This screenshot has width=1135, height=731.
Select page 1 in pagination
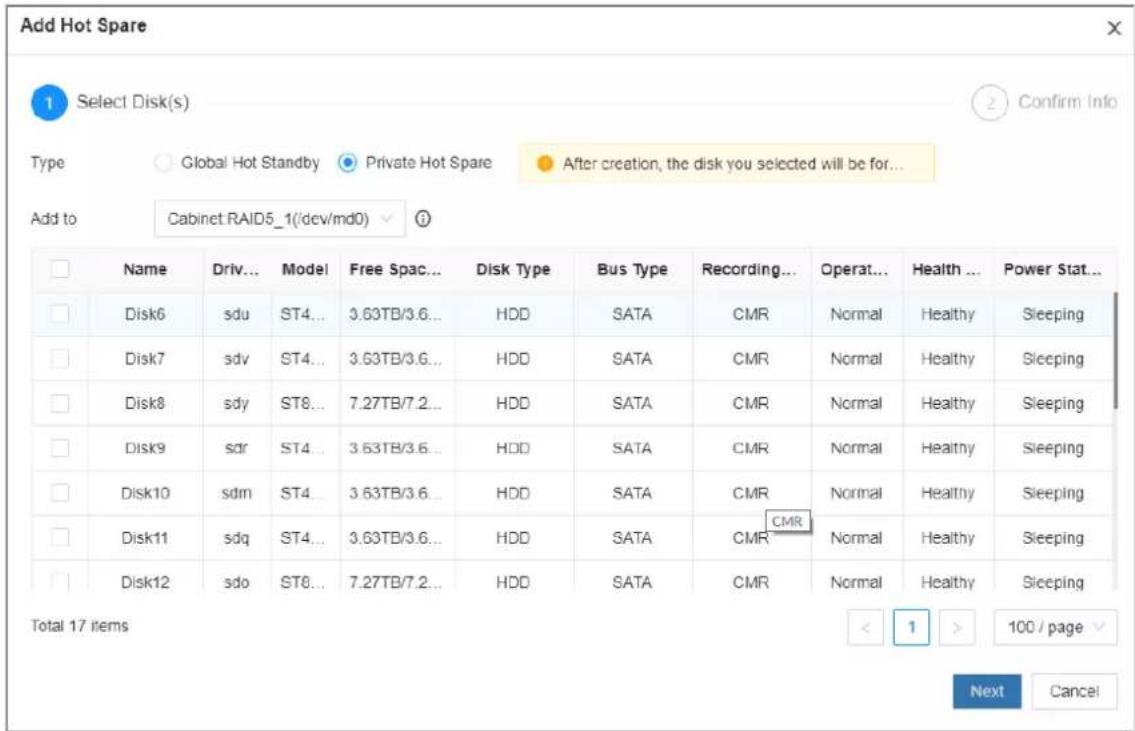click(911, 627)
